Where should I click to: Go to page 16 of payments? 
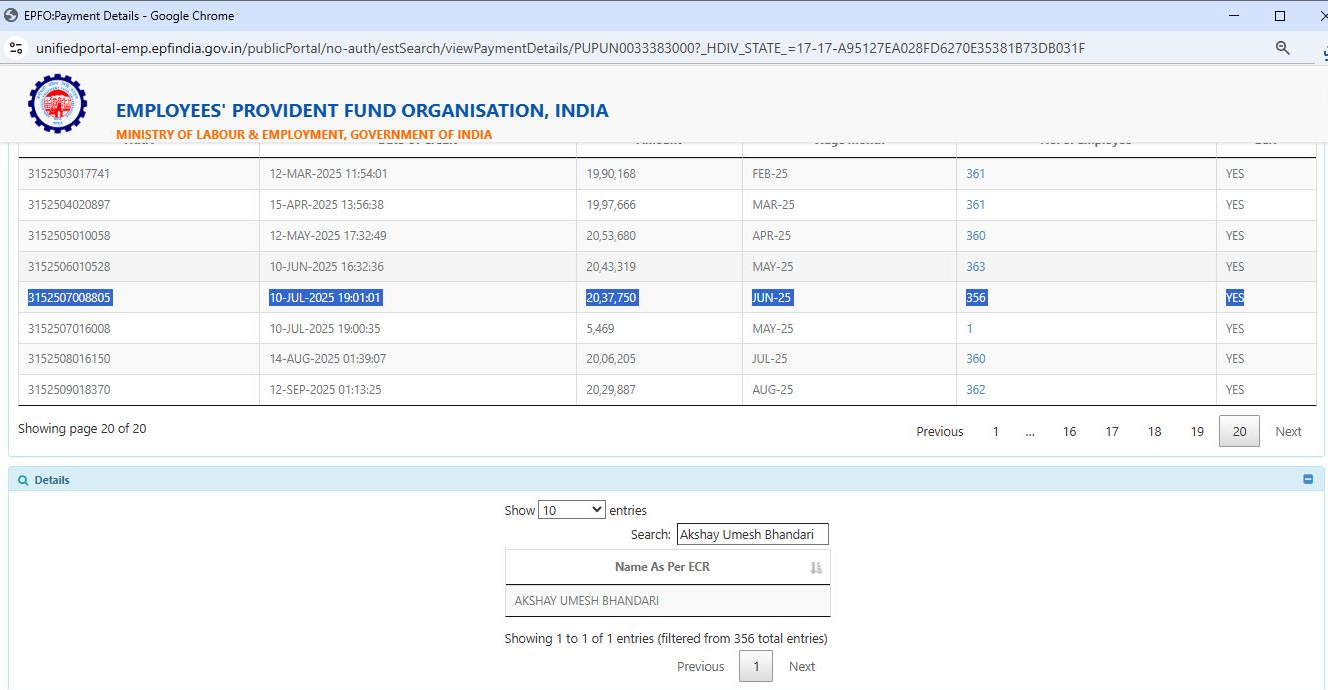click(x=1069, y=432)
